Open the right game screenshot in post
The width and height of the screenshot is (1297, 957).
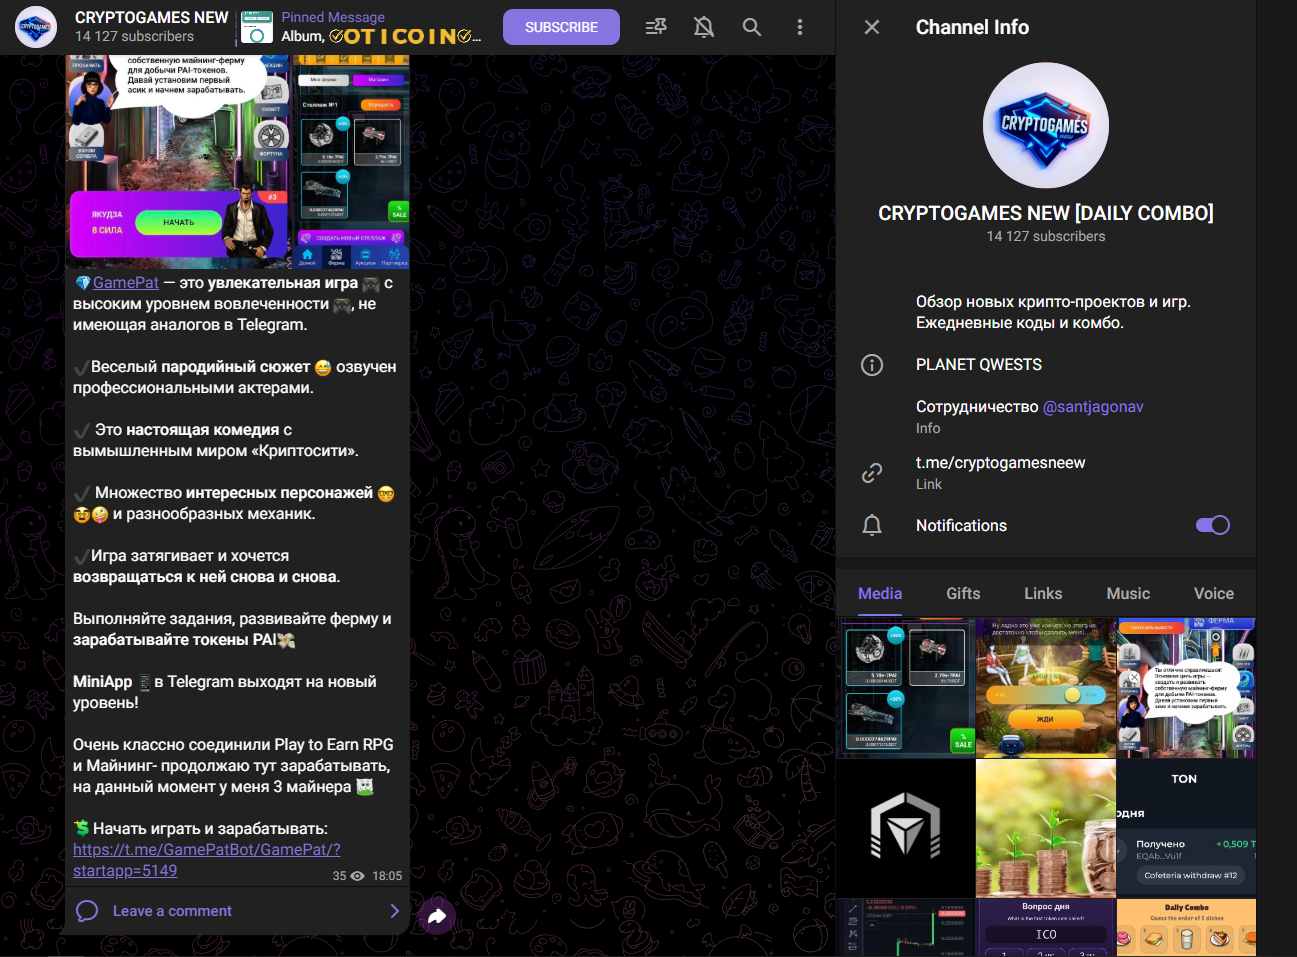(351, 162)
